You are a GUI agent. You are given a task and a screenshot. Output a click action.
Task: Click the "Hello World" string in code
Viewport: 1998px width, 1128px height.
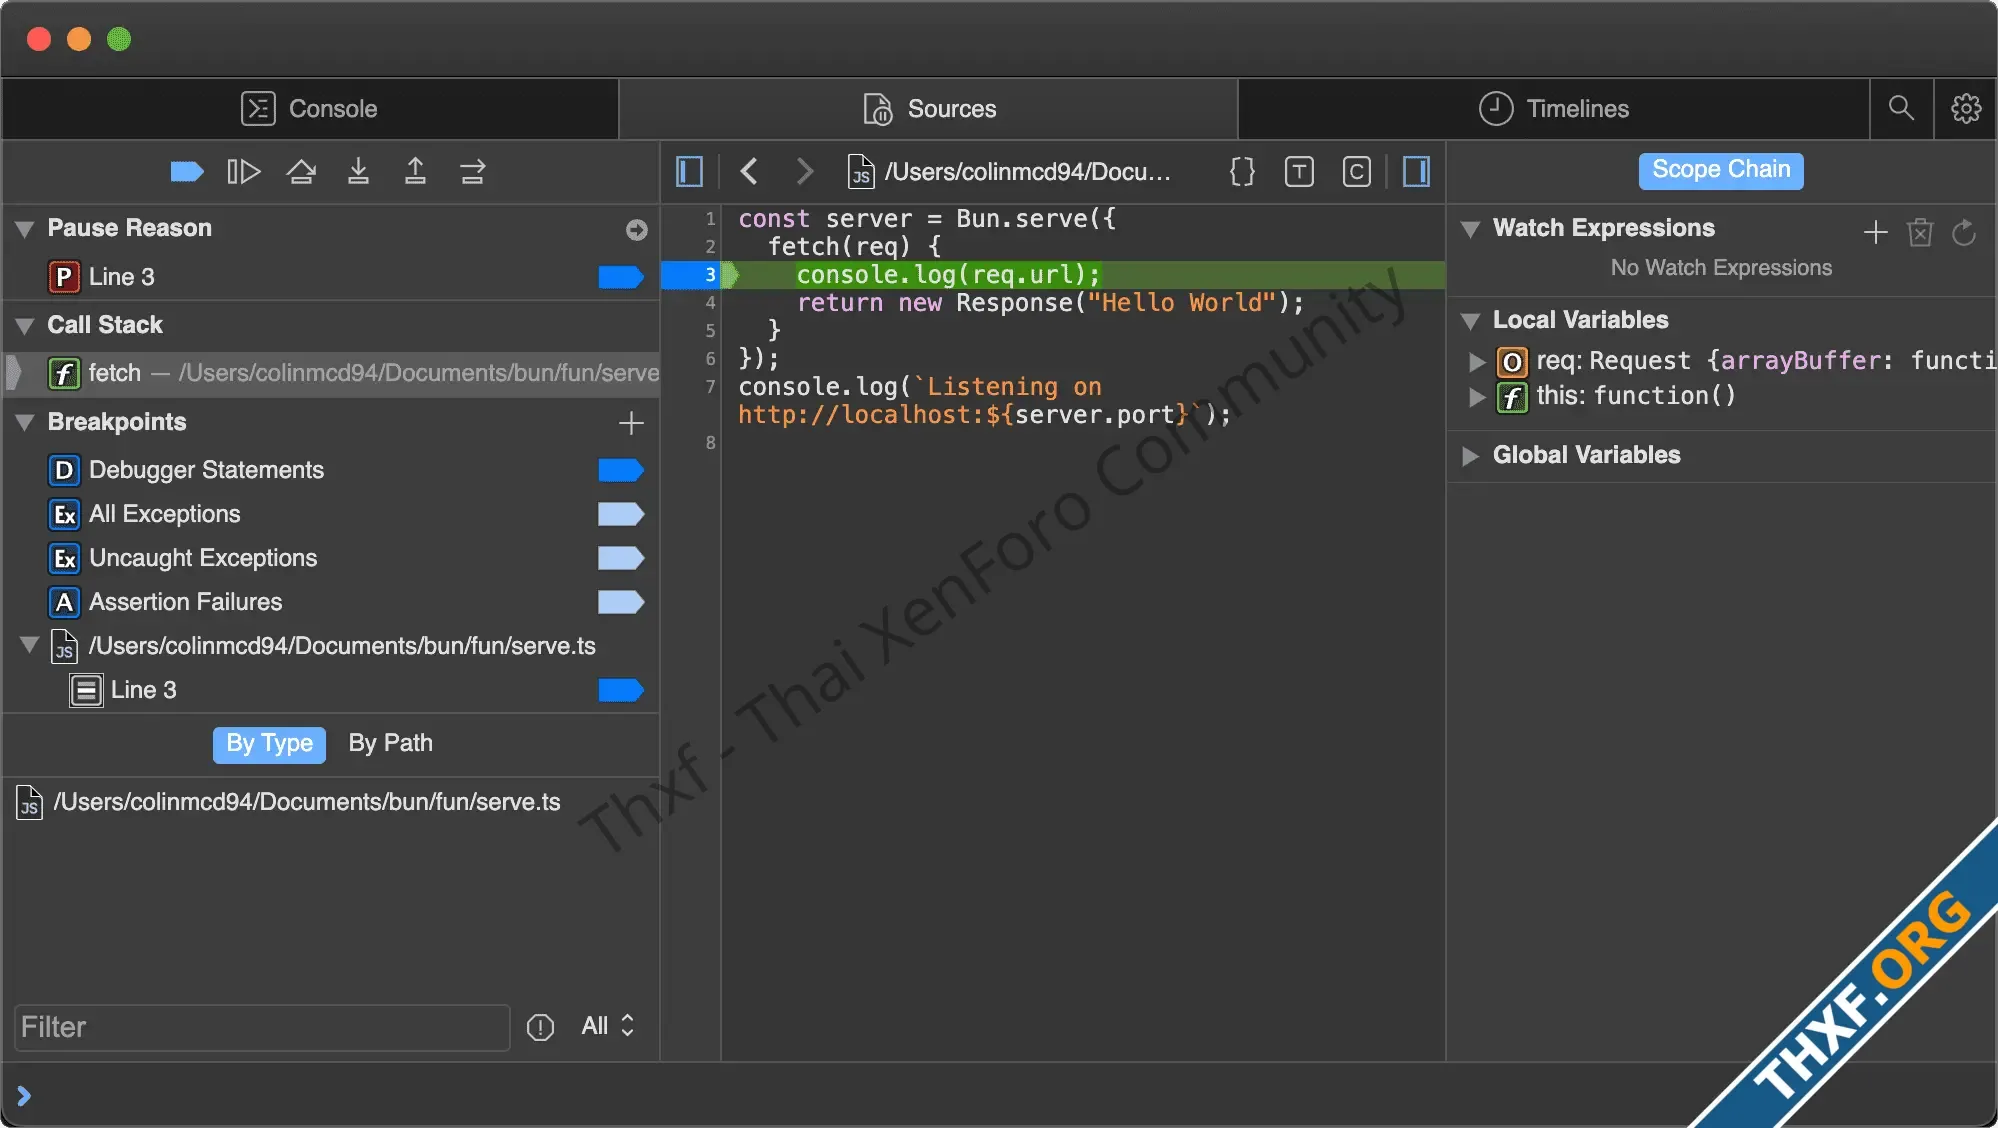click(1181, 303)
